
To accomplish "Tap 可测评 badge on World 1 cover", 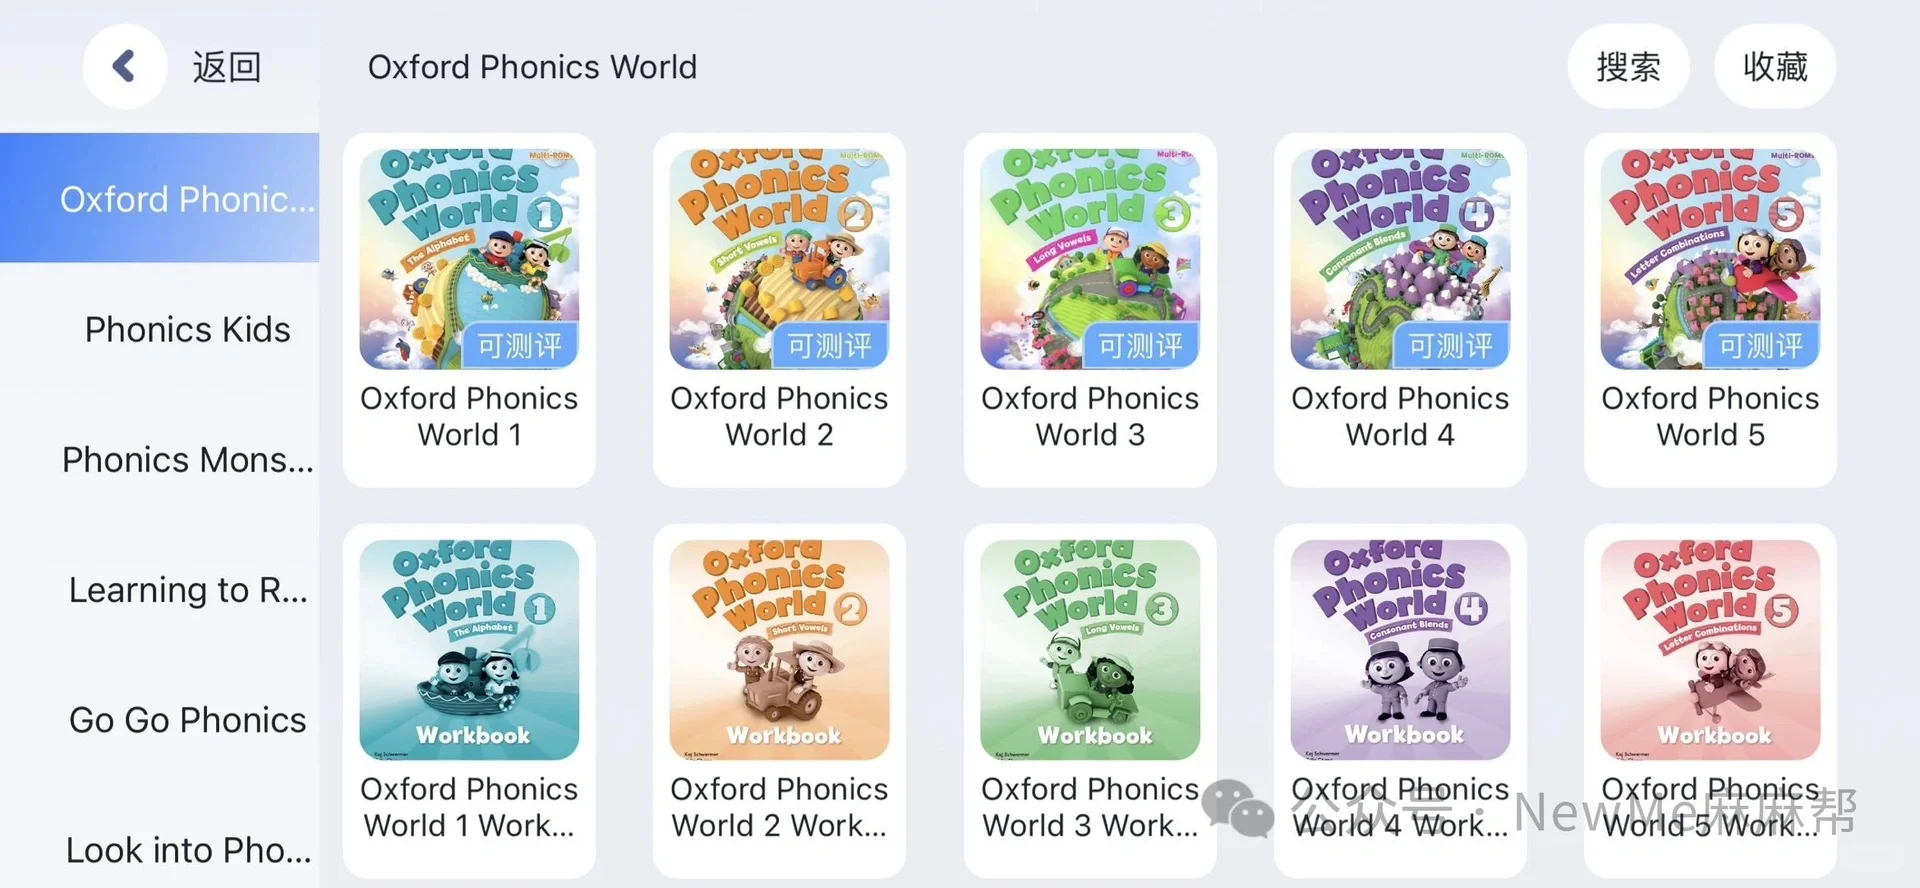I will pyautogui.click(x=520, y=346).
